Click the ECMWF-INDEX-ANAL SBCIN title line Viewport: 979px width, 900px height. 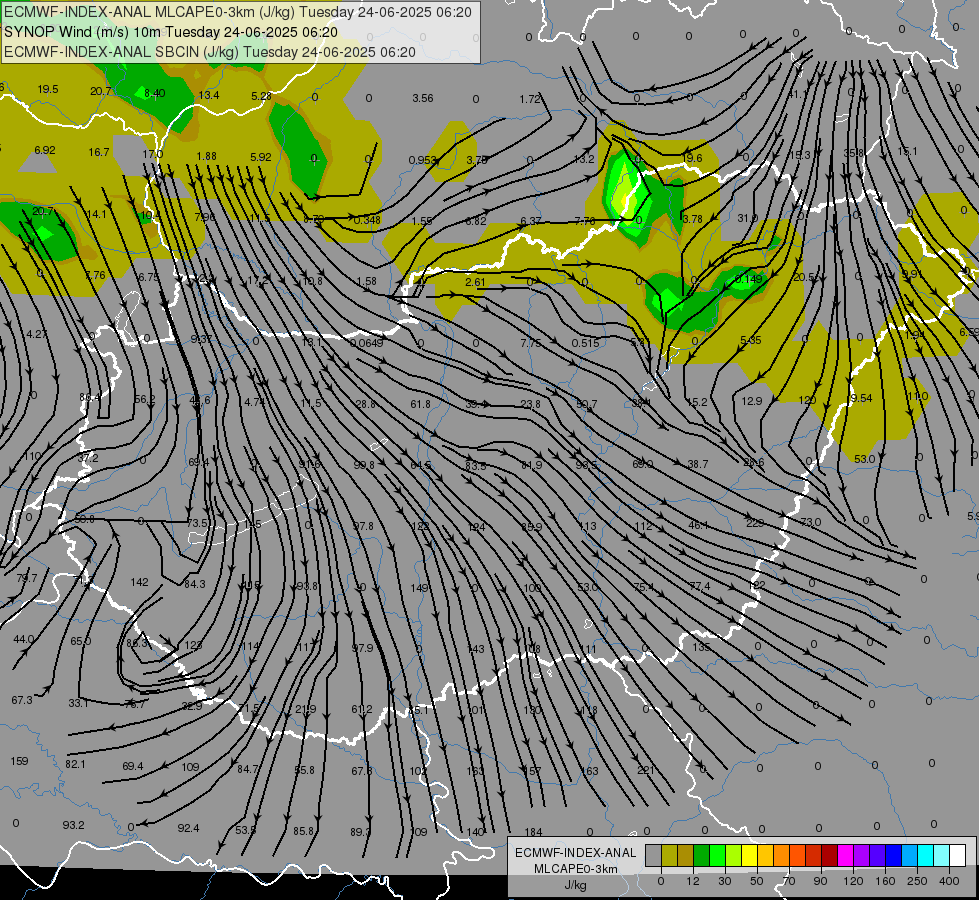pyautogui.click(x=210, y=52)
